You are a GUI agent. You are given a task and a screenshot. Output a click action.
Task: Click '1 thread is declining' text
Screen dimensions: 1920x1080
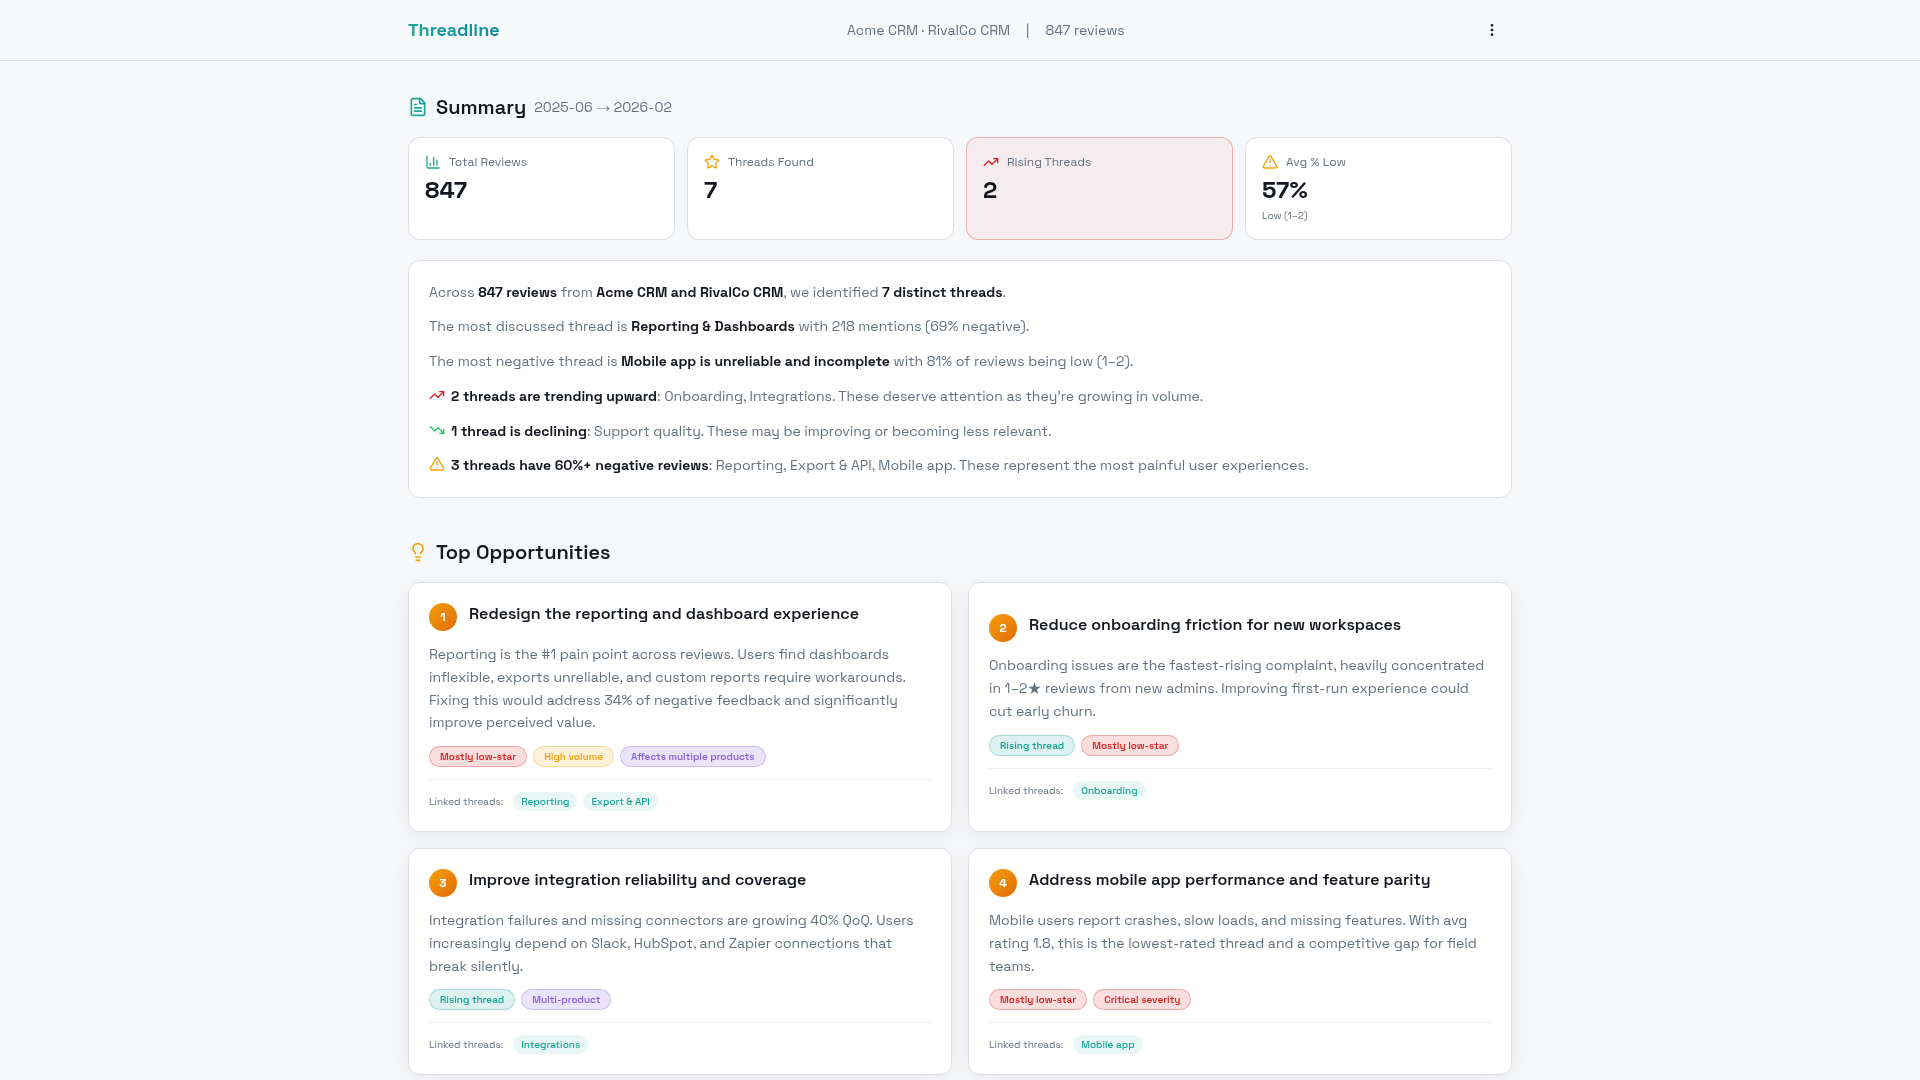click(518, 432)
